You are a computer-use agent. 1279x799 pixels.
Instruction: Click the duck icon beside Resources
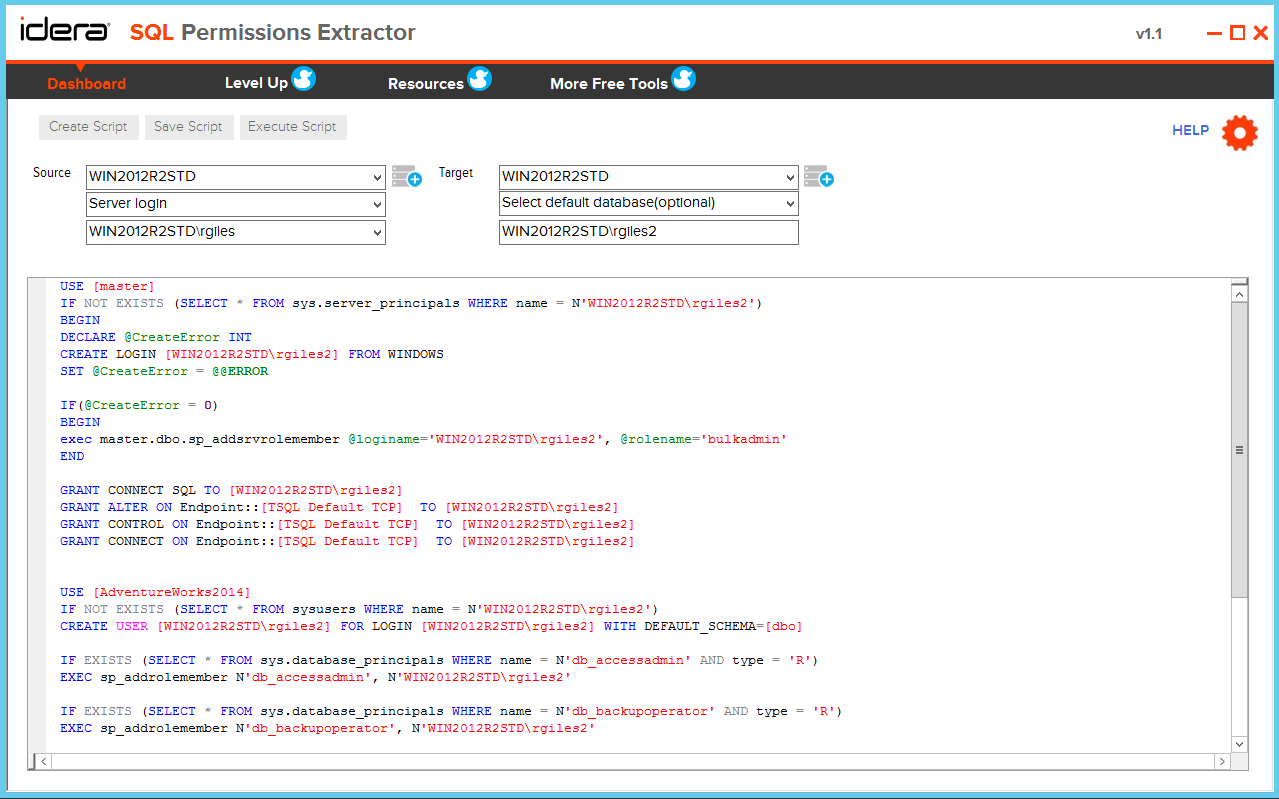pos(479,78)
